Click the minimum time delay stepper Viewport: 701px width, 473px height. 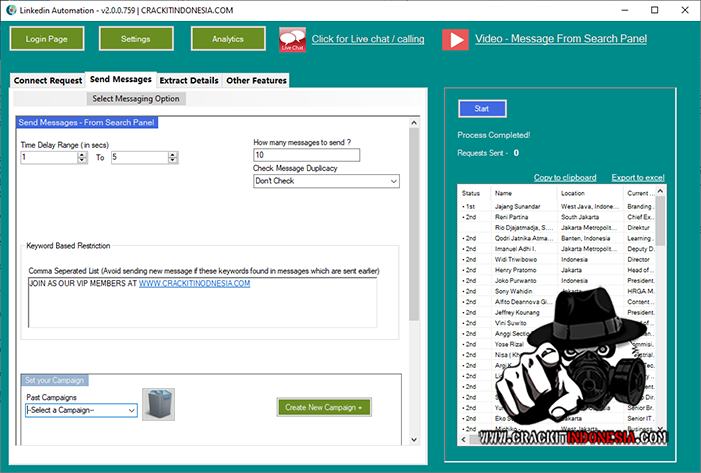tap(84, 157)
